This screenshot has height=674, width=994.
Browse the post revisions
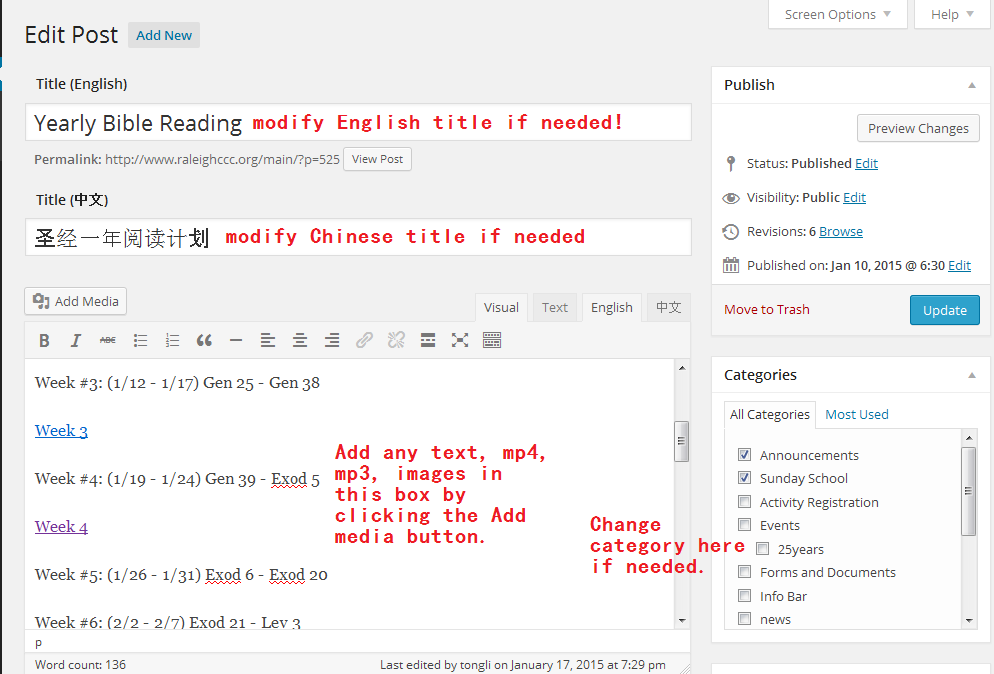point(841,231)
